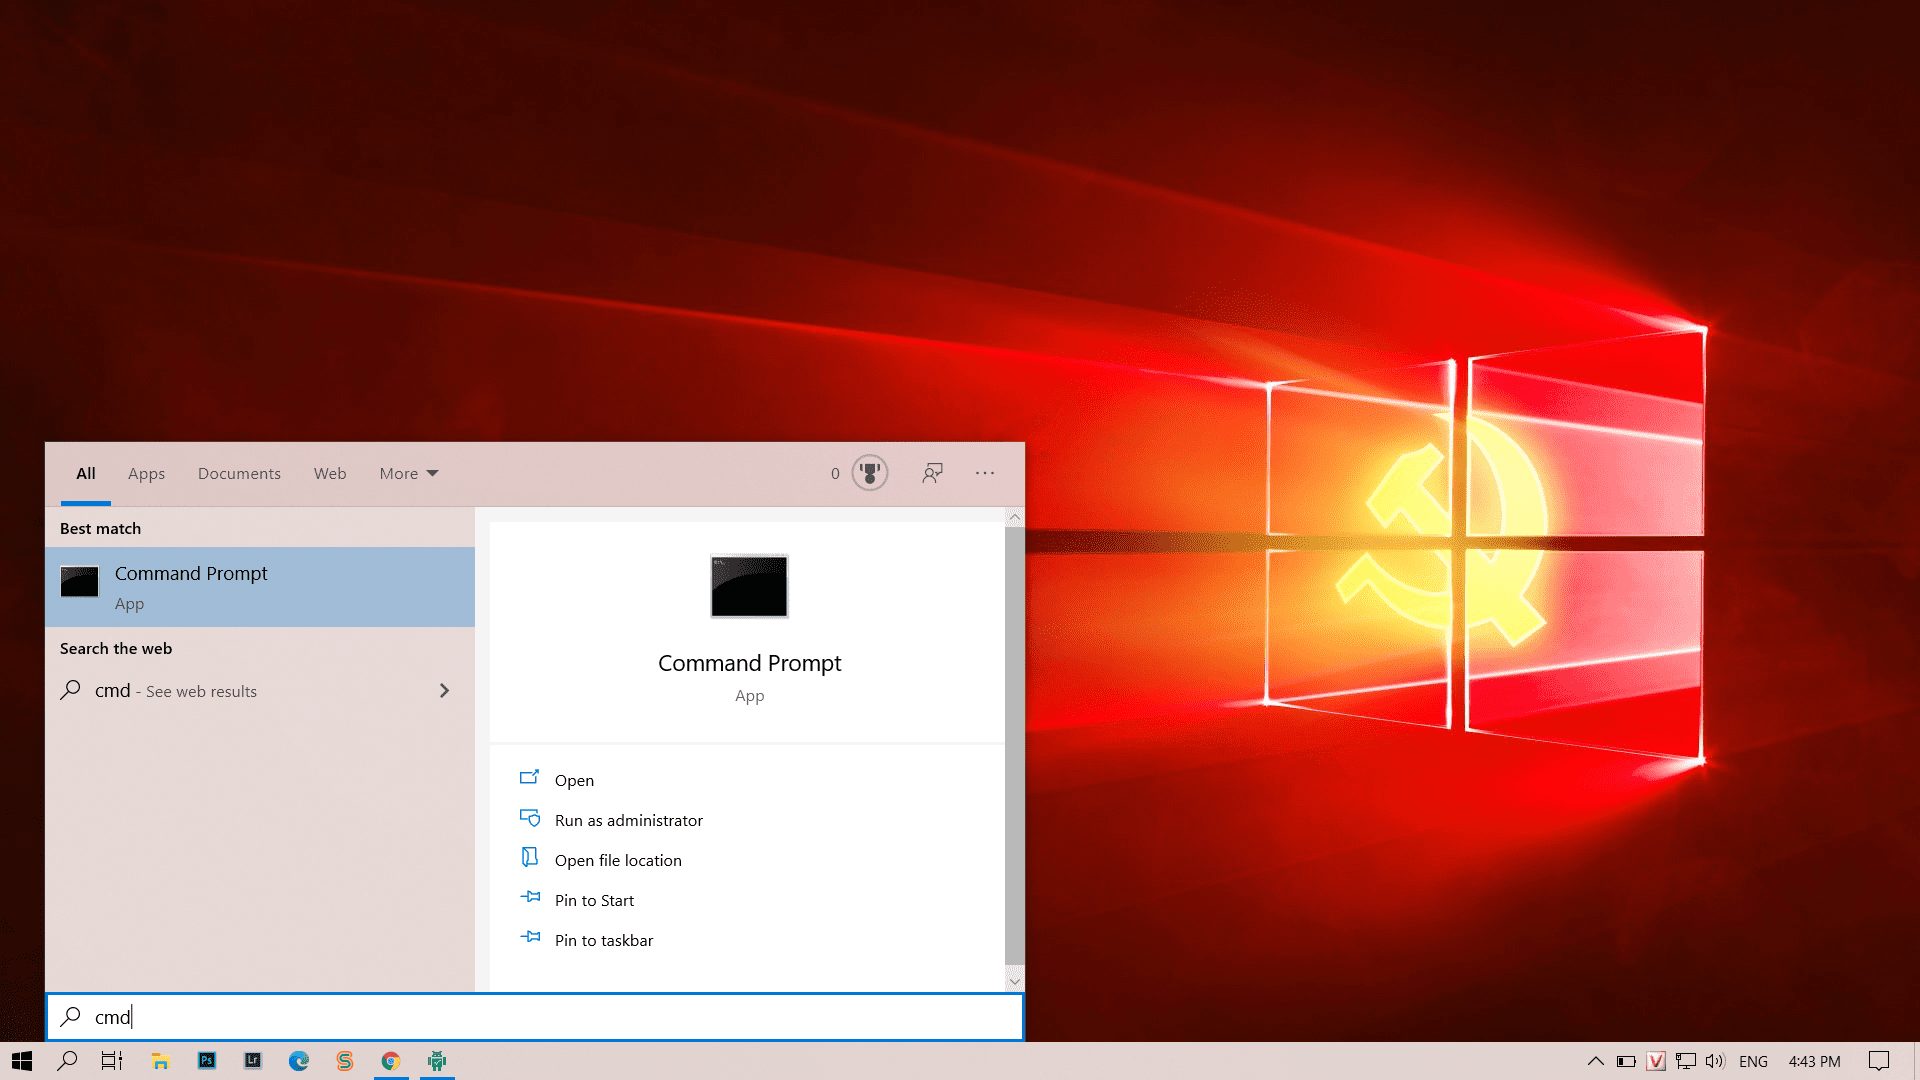Screen dimensions: 1920x1080
Task: Switch to the Web search tab
Action: pyautogui.click(x=330, y=474)
